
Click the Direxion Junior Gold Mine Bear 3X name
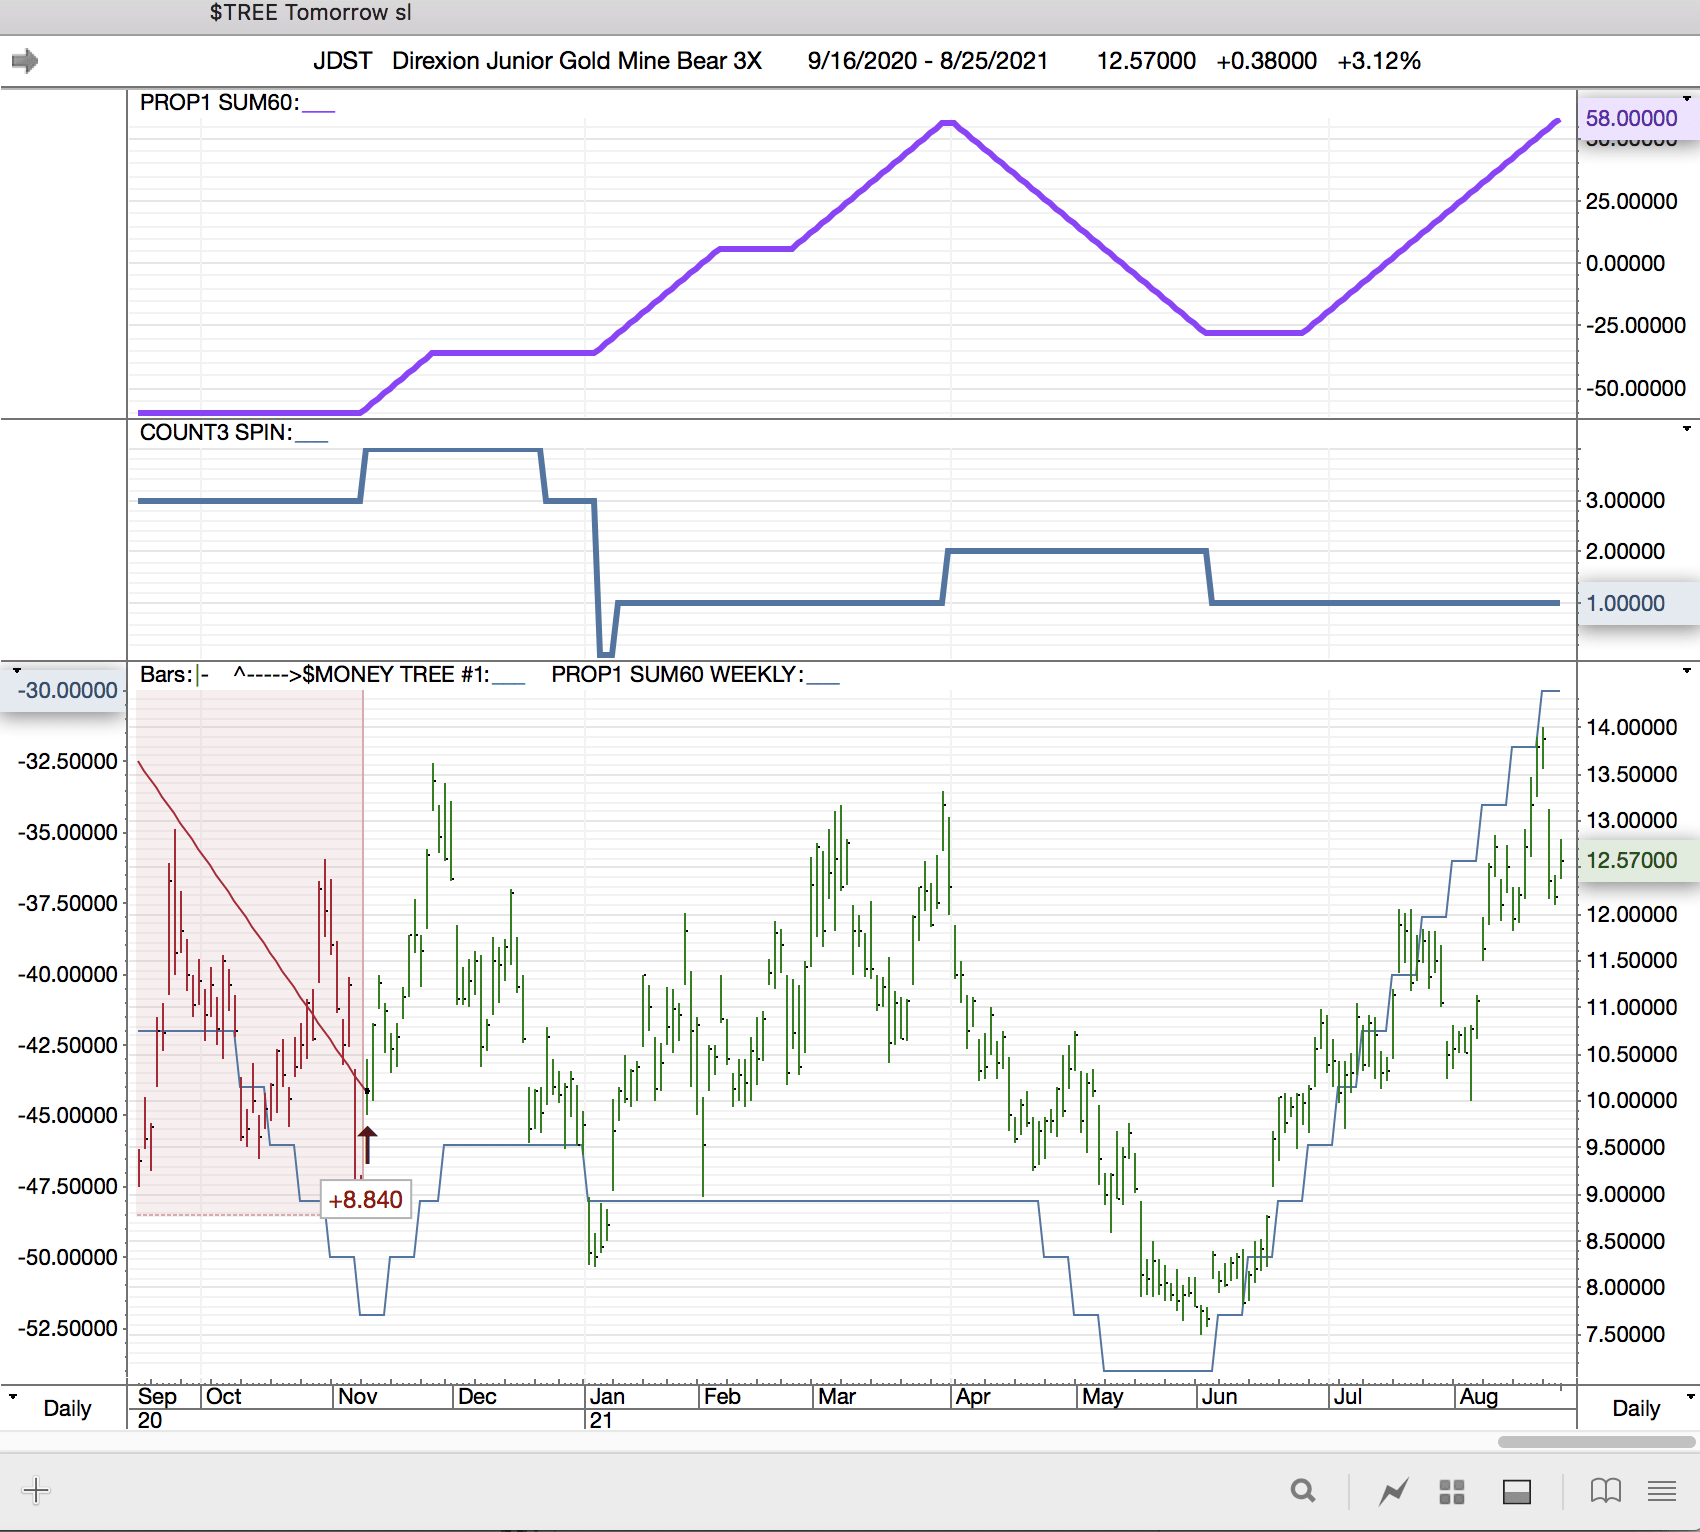click(x=577, y=61)
